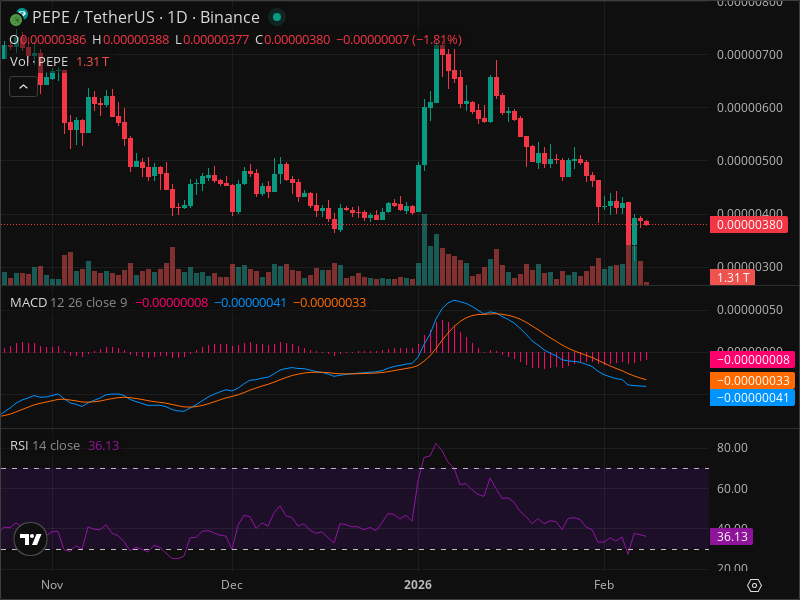Viewport: 800px width, 600px height.
Task: Click the RSI 60.00 axis label
Action: pyautogui.click(x=732, y=489)
